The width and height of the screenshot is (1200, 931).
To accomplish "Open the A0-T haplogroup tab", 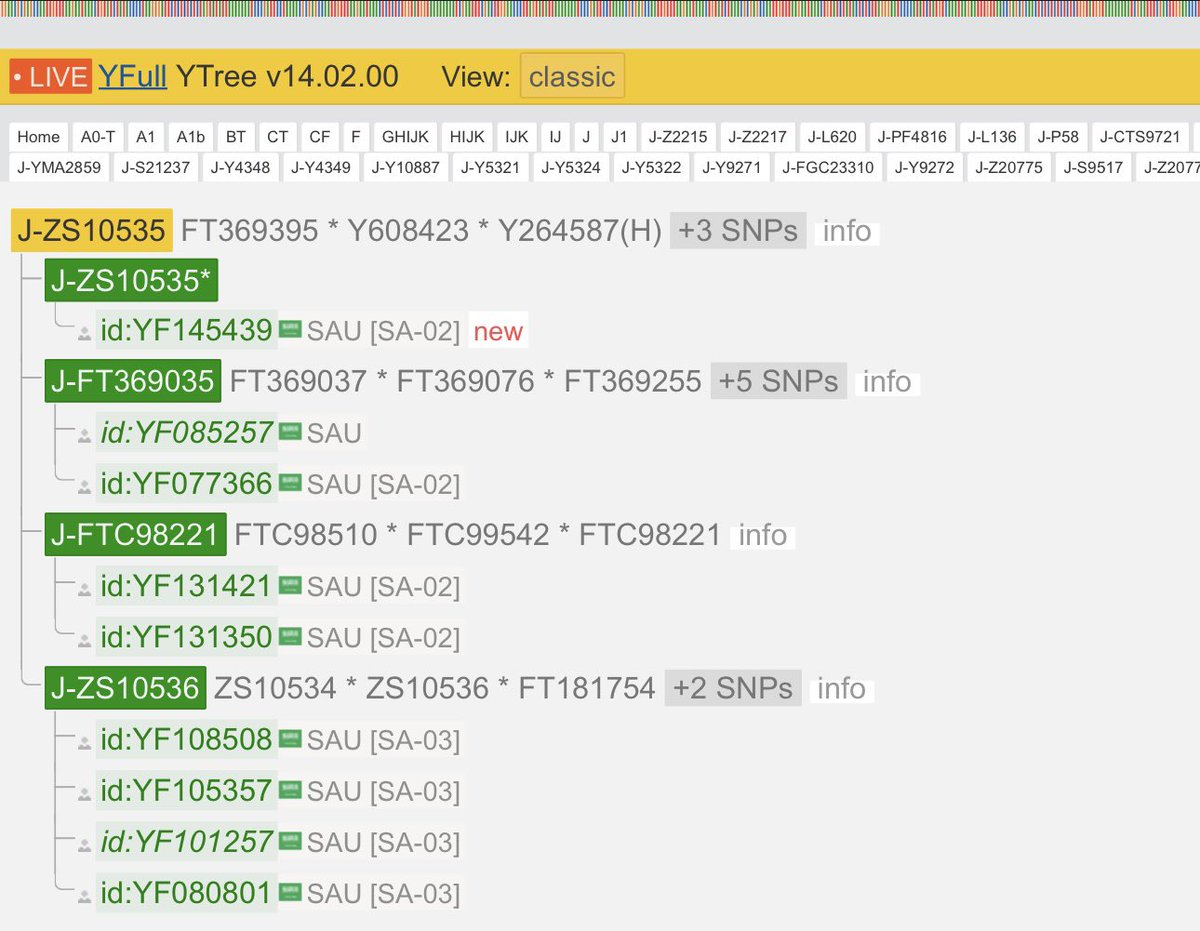I will coord(98,137).
